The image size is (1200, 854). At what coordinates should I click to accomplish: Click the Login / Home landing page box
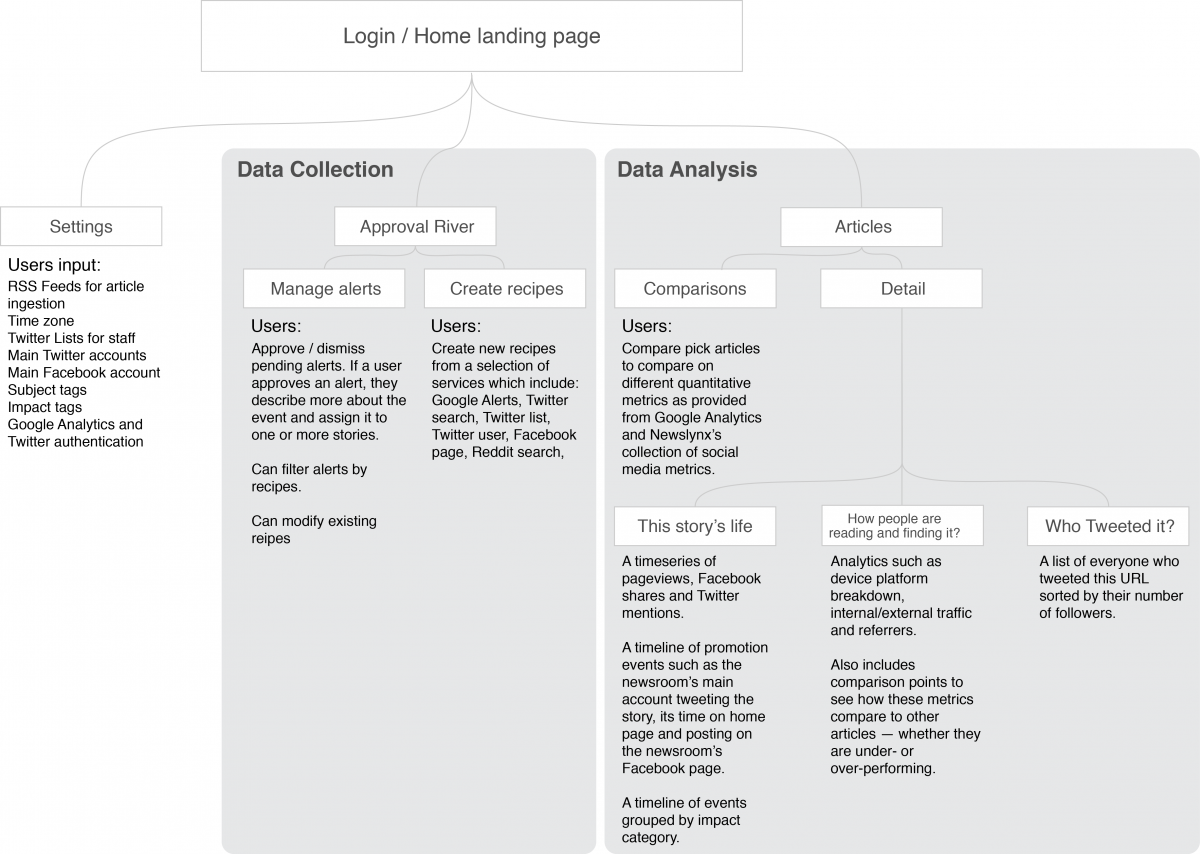471,37
